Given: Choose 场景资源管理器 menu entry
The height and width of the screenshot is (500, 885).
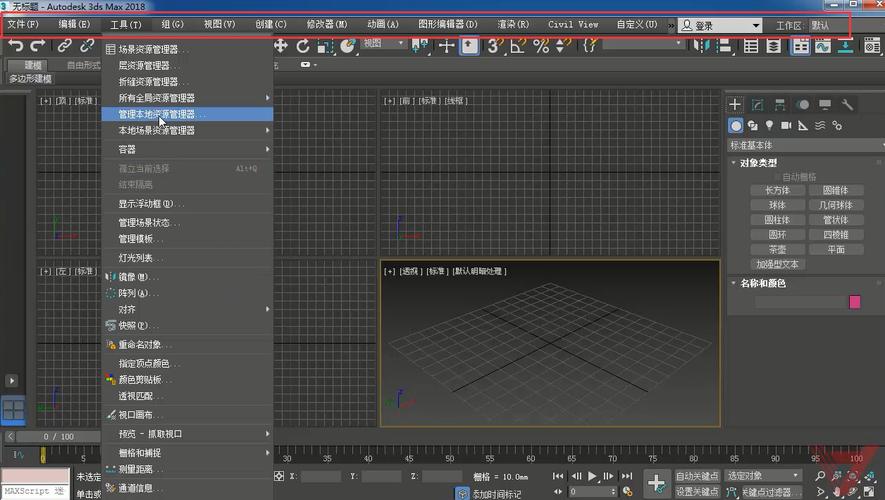Looking at the screenshot, I should coord(187,49).
